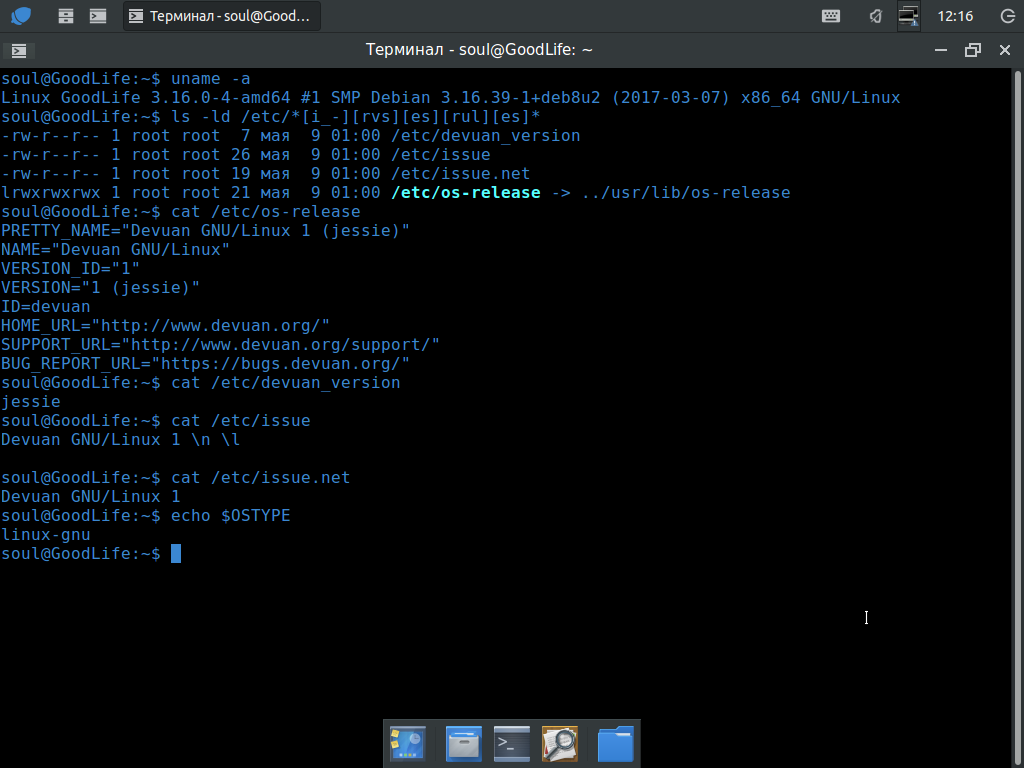Open the blue folder dock icon
This screenshot has height=768, width=1024.
(x=615, y=744)
